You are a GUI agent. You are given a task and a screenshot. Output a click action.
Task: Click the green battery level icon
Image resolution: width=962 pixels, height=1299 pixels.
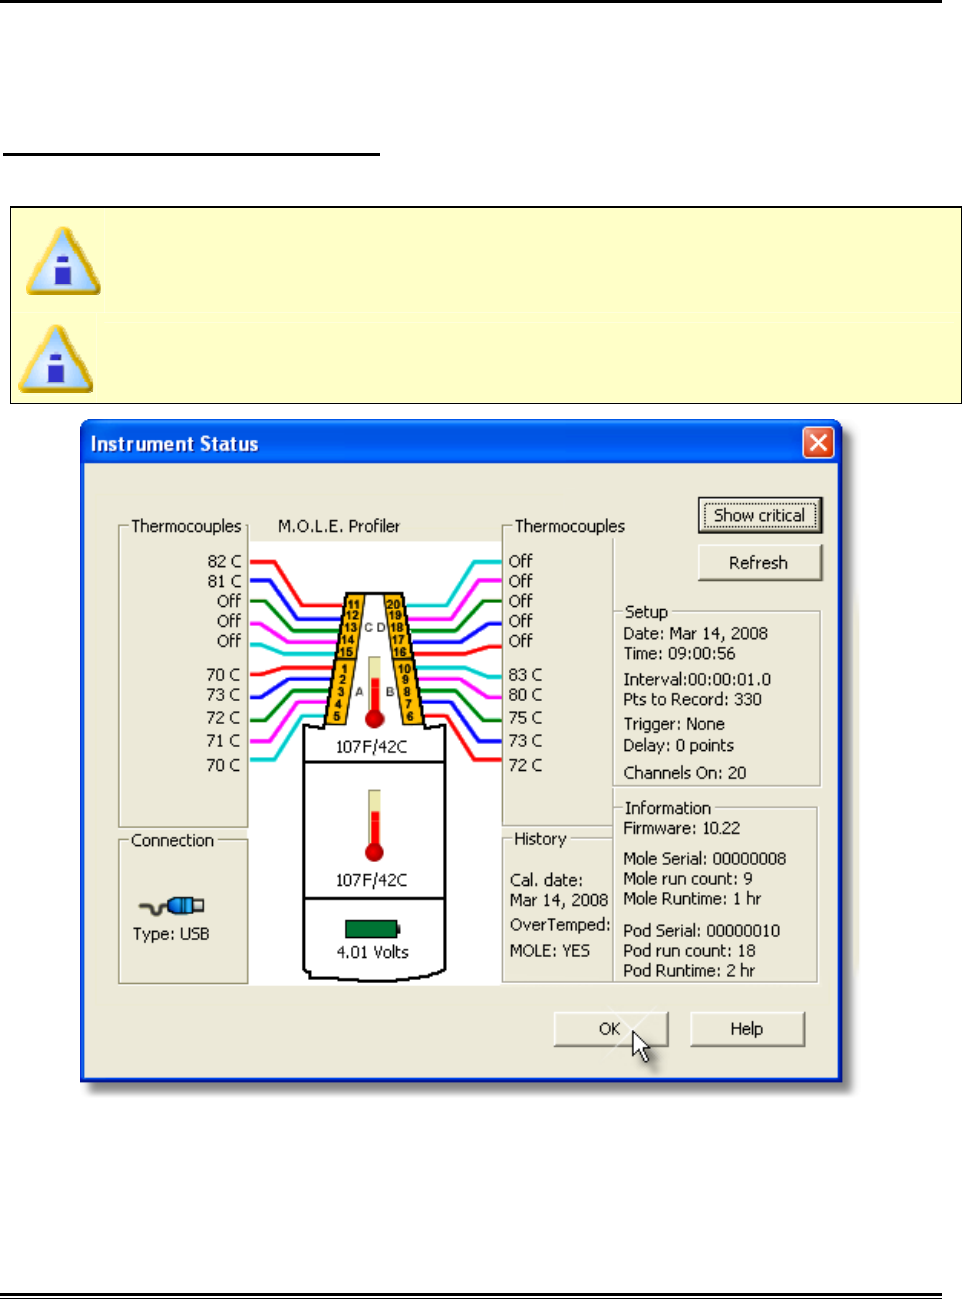pyautogui.click(x=372, y=929)
